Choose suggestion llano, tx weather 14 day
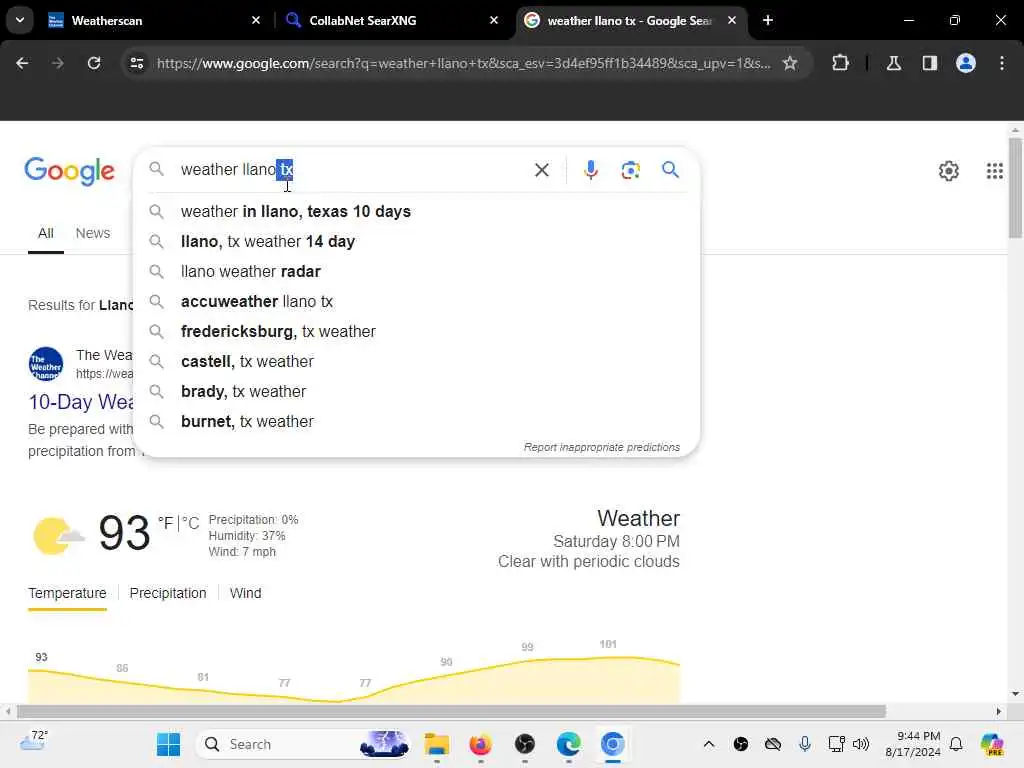 (x=417, y=242)
